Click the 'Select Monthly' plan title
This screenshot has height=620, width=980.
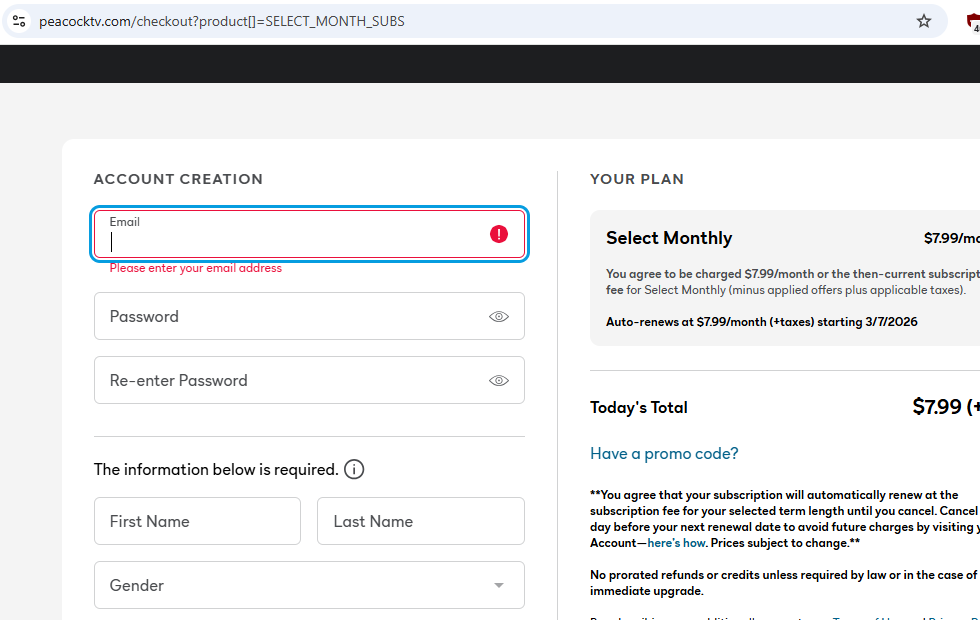click(x=669, y=238)
